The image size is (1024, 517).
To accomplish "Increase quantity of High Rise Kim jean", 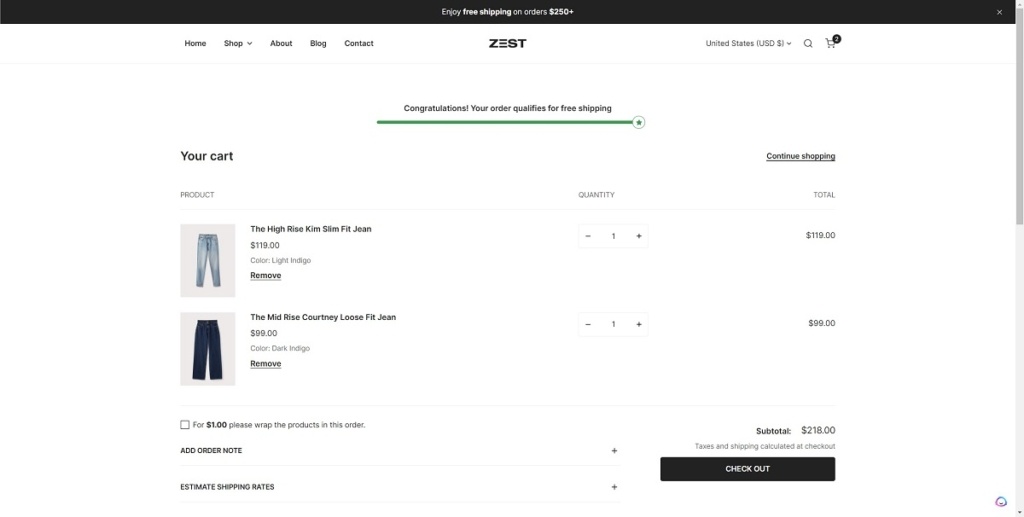I will click(639, 236).
